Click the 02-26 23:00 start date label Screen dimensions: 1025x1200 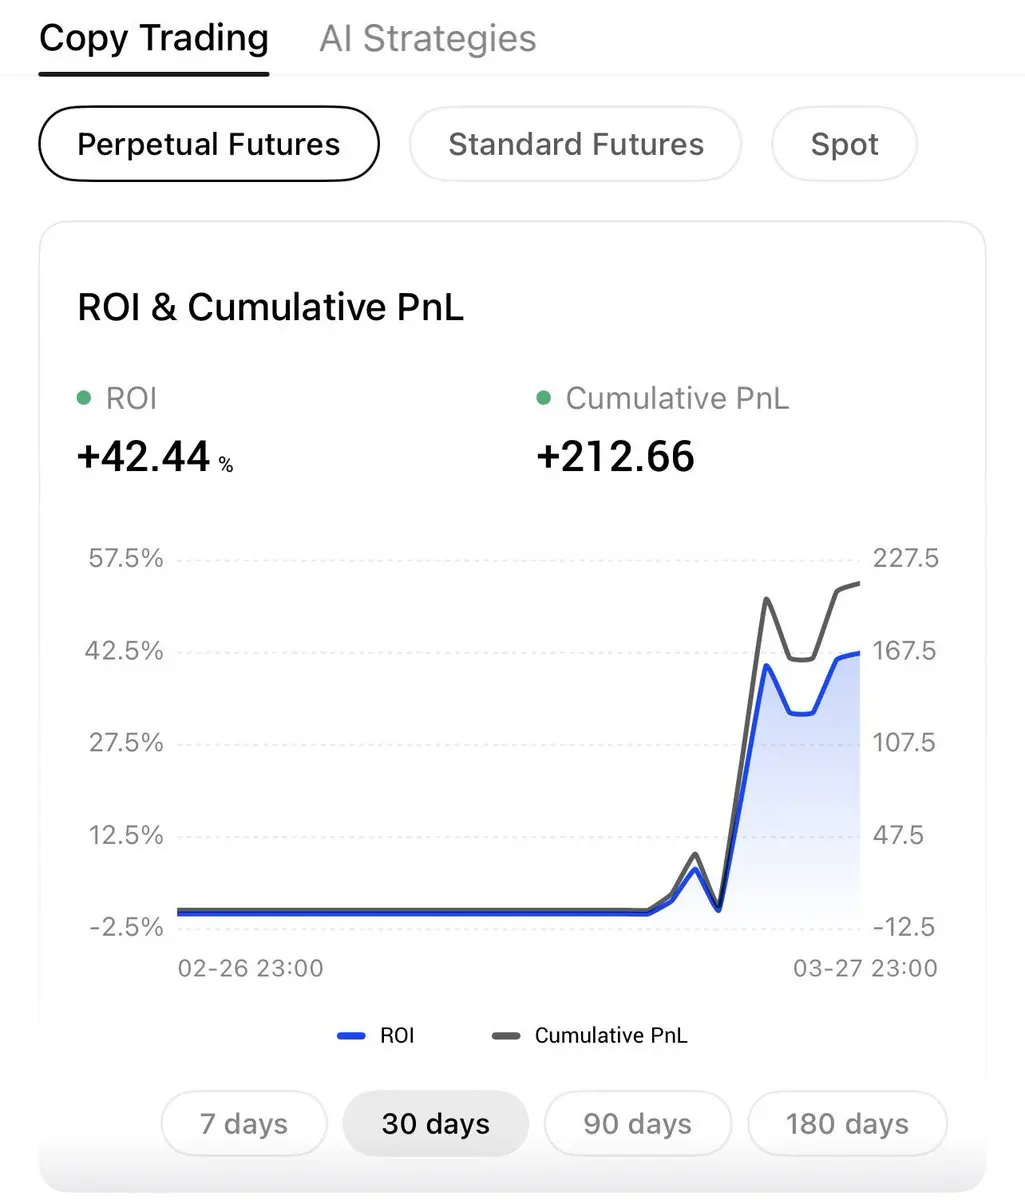coord(250,968)
